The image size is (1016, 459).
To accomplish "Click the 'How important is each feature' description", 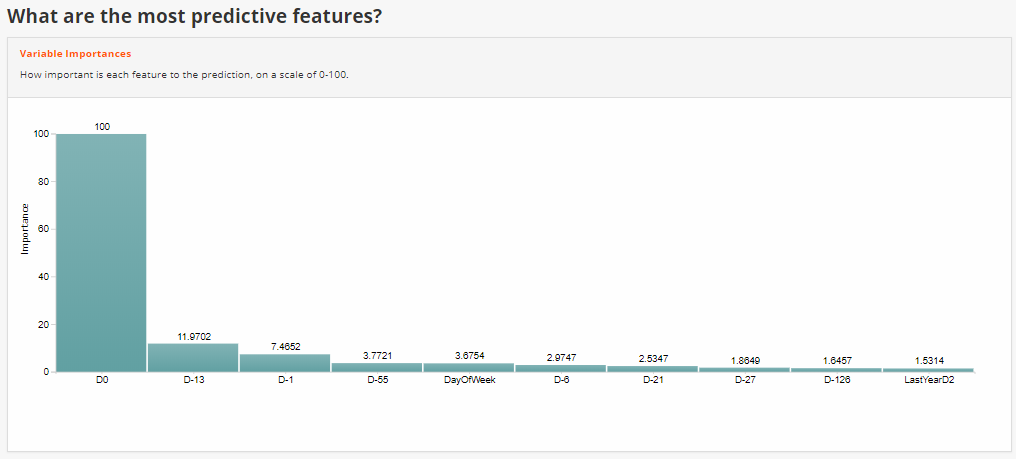I will tap(184, 76).
